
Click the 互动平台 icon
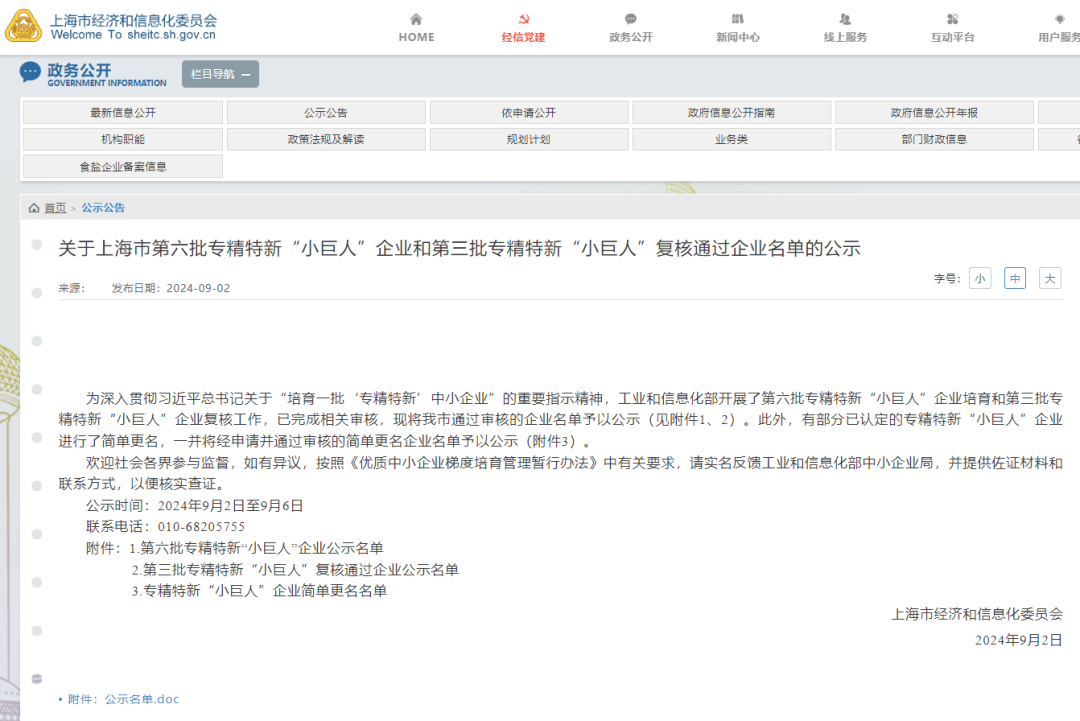click(x=953, y=19)
